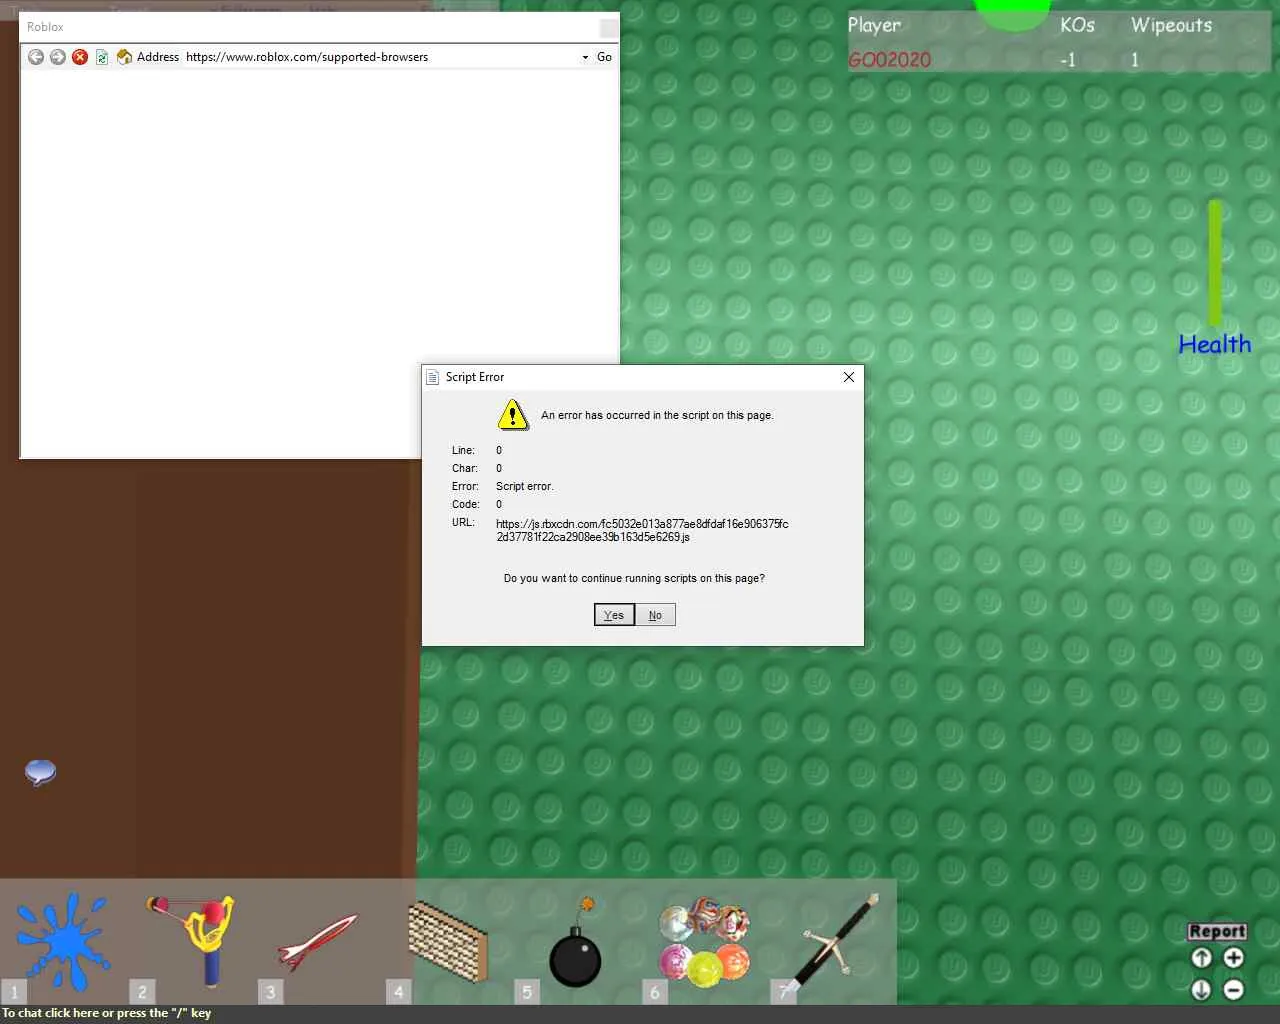Equip the slingshot tool in slot 2
The height and width of the screenshot is (1024, 1280).
click(x=192, y=942)
